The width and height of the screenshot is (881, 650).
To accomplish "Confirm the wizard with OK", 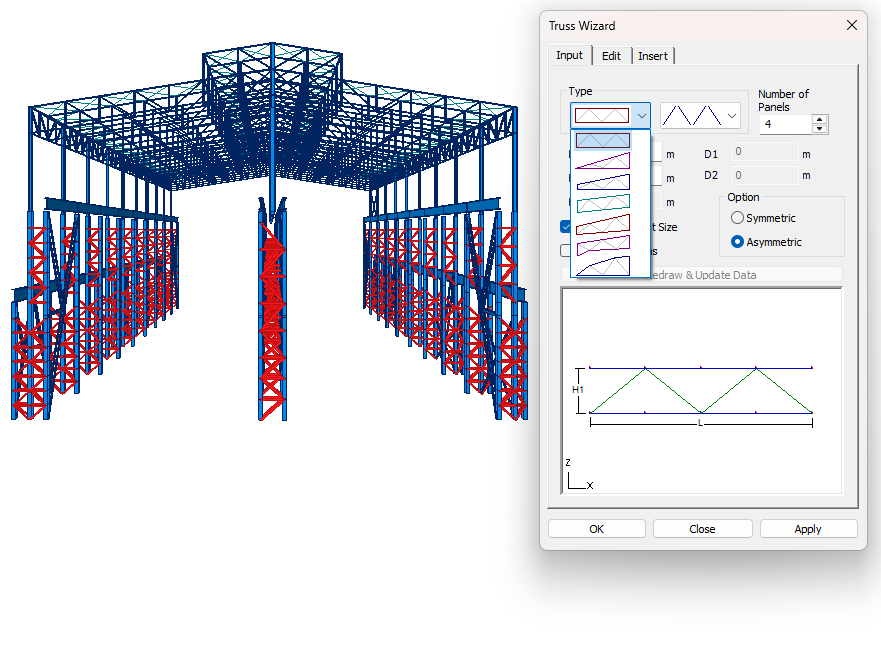I will [596, 528].
